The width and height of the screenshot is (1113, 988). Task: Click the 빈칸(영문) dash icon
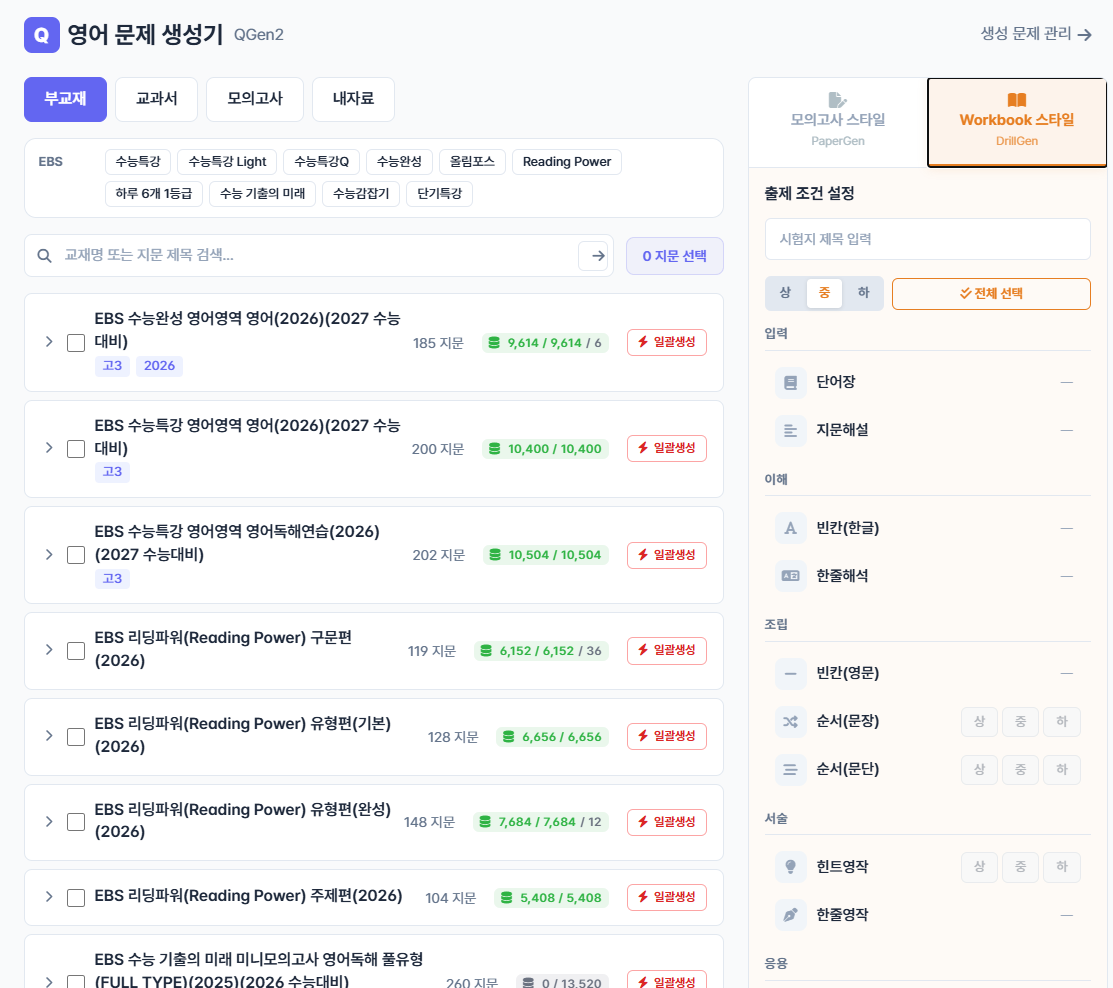790,674
